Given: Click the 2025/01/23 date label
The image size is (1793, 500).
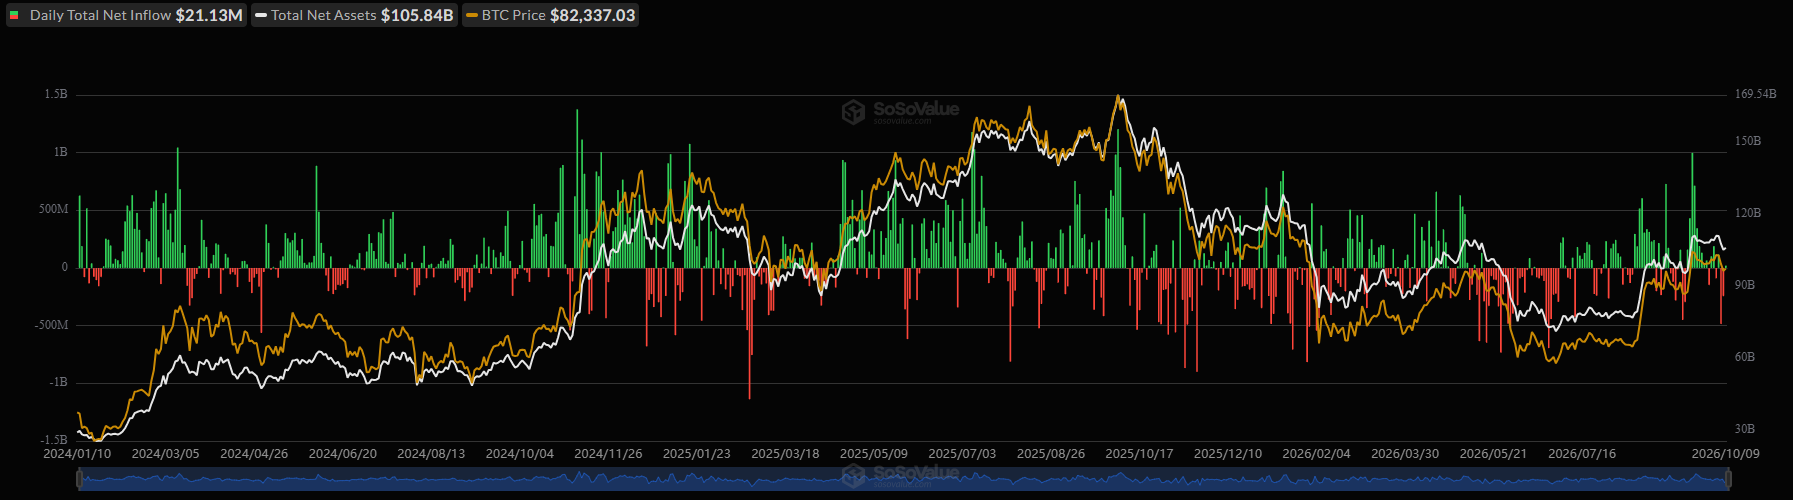Looking at the screenshot, I should point(697,454).
